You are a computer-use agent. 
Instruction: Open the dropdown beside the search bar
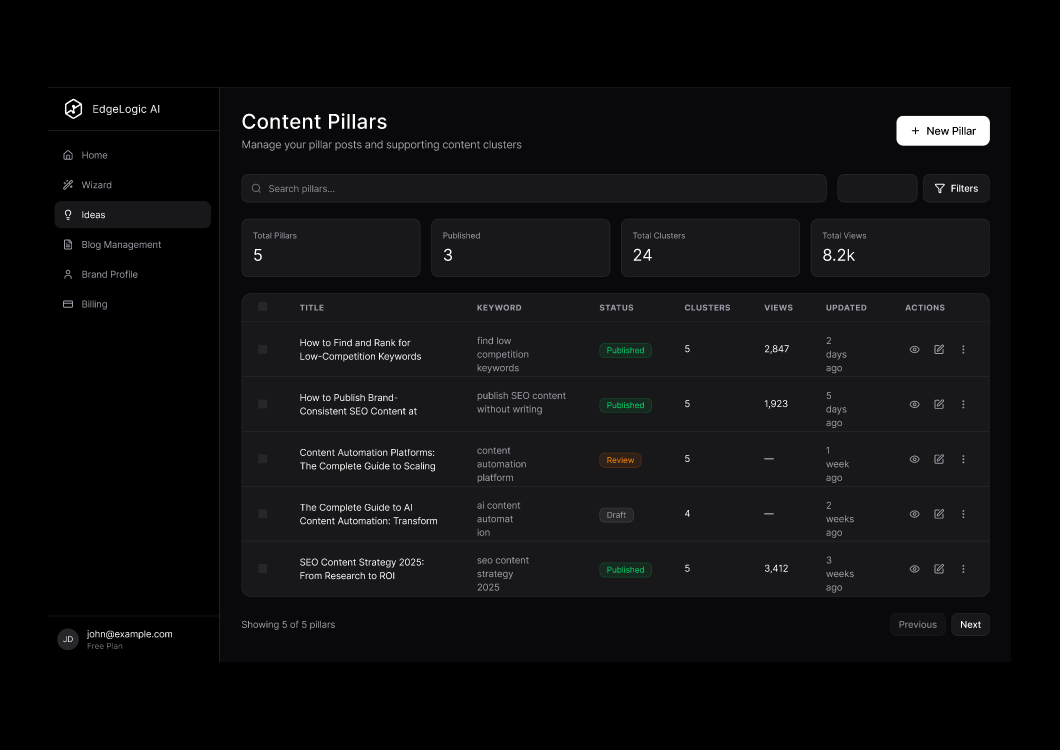point(877,188)
